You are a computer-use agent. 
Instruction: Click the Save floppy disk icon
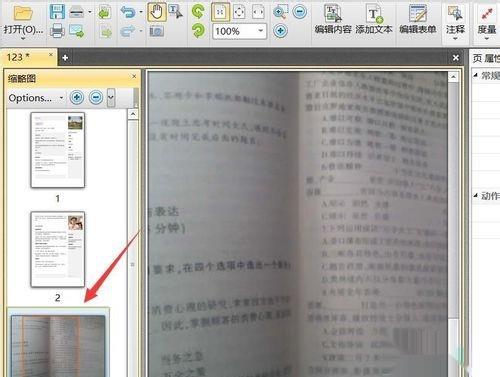click(57, 12)
